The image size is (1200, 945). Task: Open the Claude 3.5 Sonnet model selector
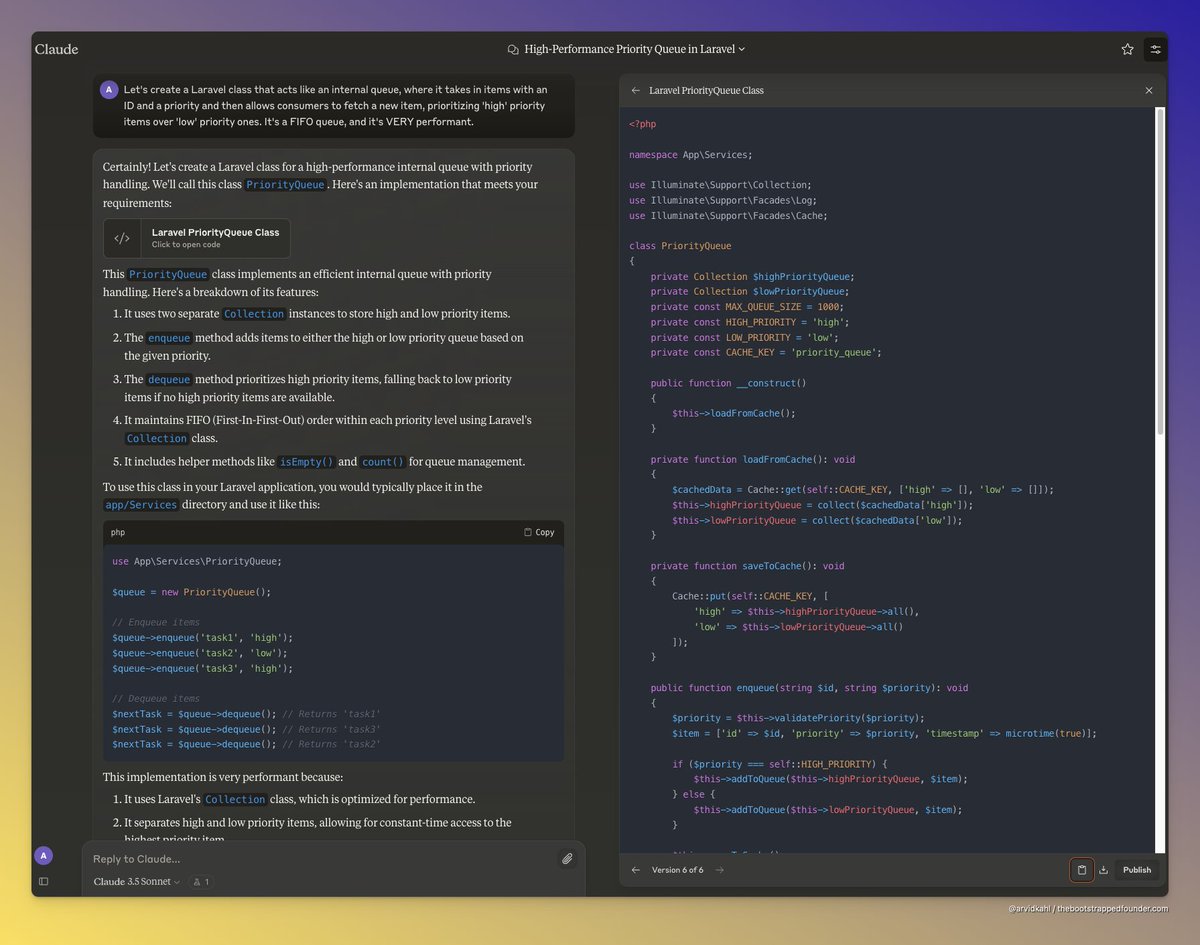(137, 882)
